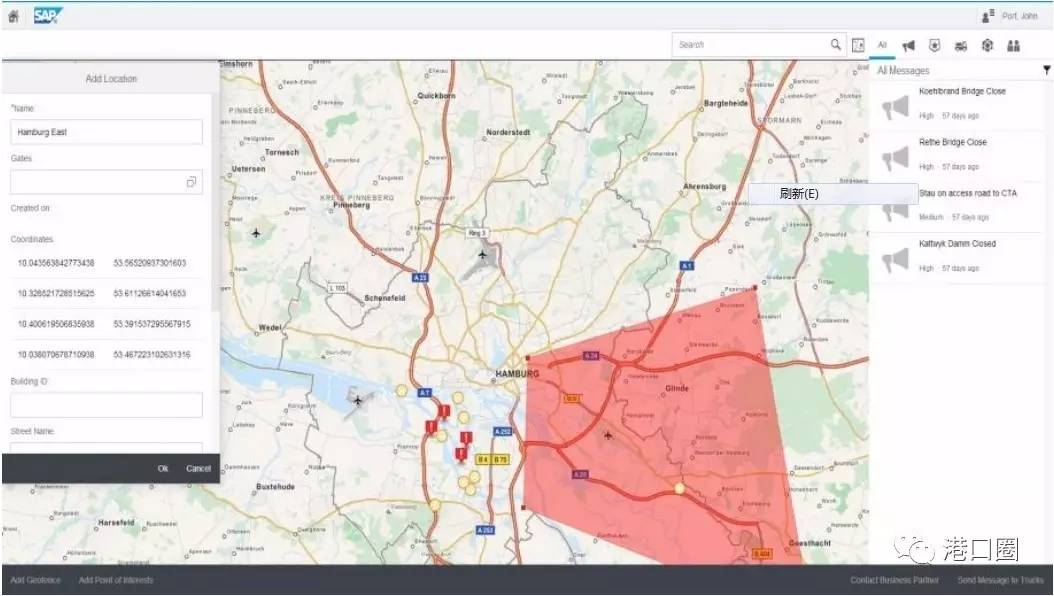This screenshot has height=596, width=1054.
Task: Select the shield badge filter icon
Action: (934, 45)
